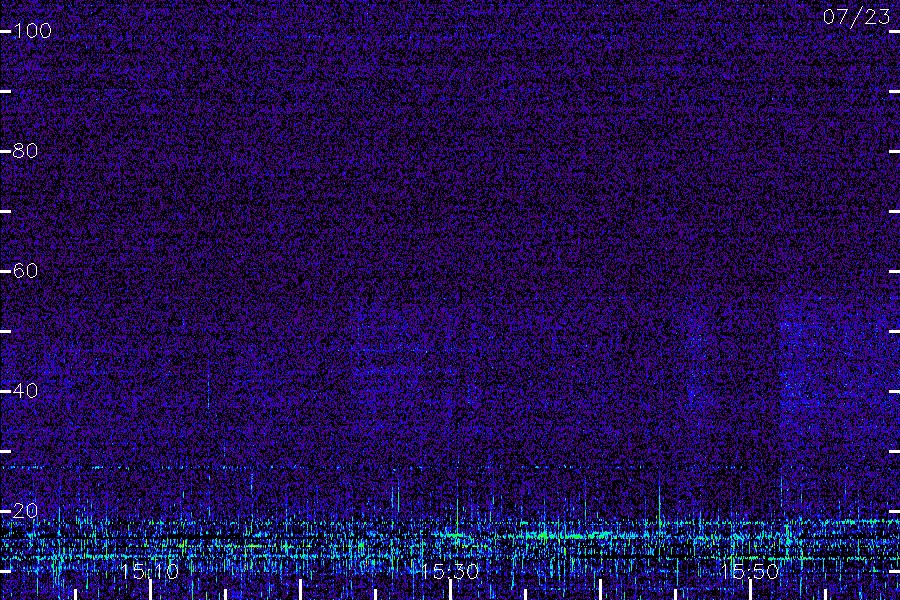Click the 15:50 time axis label
The width and height of the screenshot is (900, 600).
750,571
